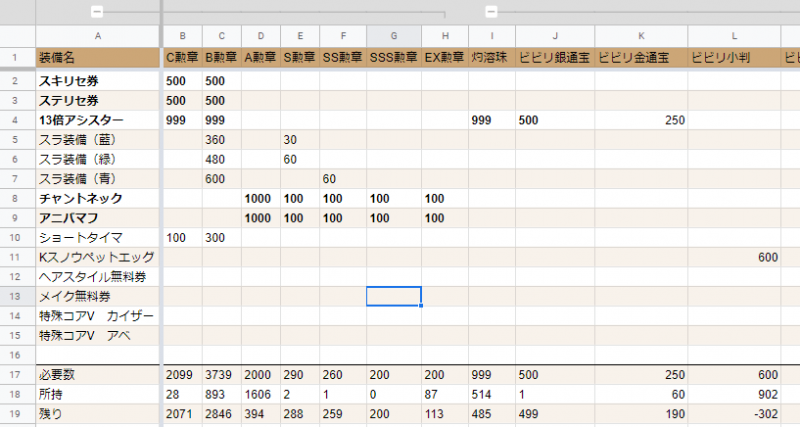Viewport: 800px width, 427px height.
Task: Click the cell with value 1606
Action: coord(260,392)
